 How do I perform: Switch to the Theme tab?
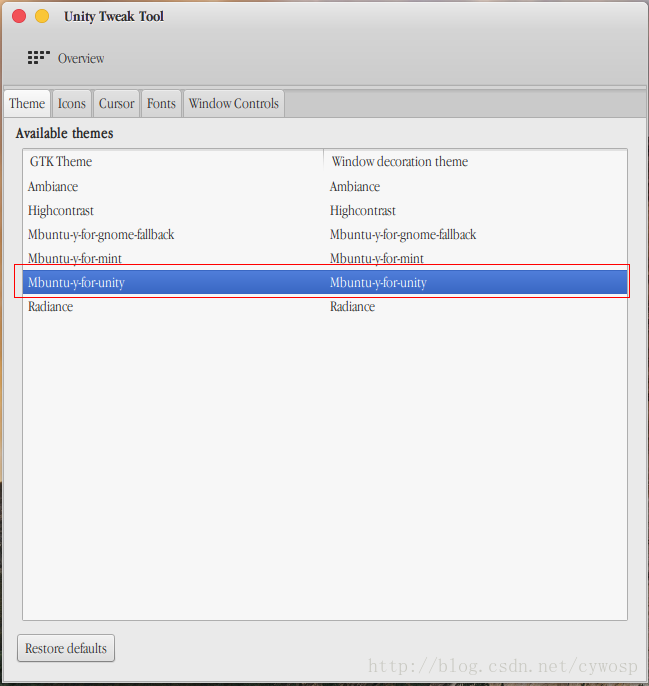click(x=27, y=104)
